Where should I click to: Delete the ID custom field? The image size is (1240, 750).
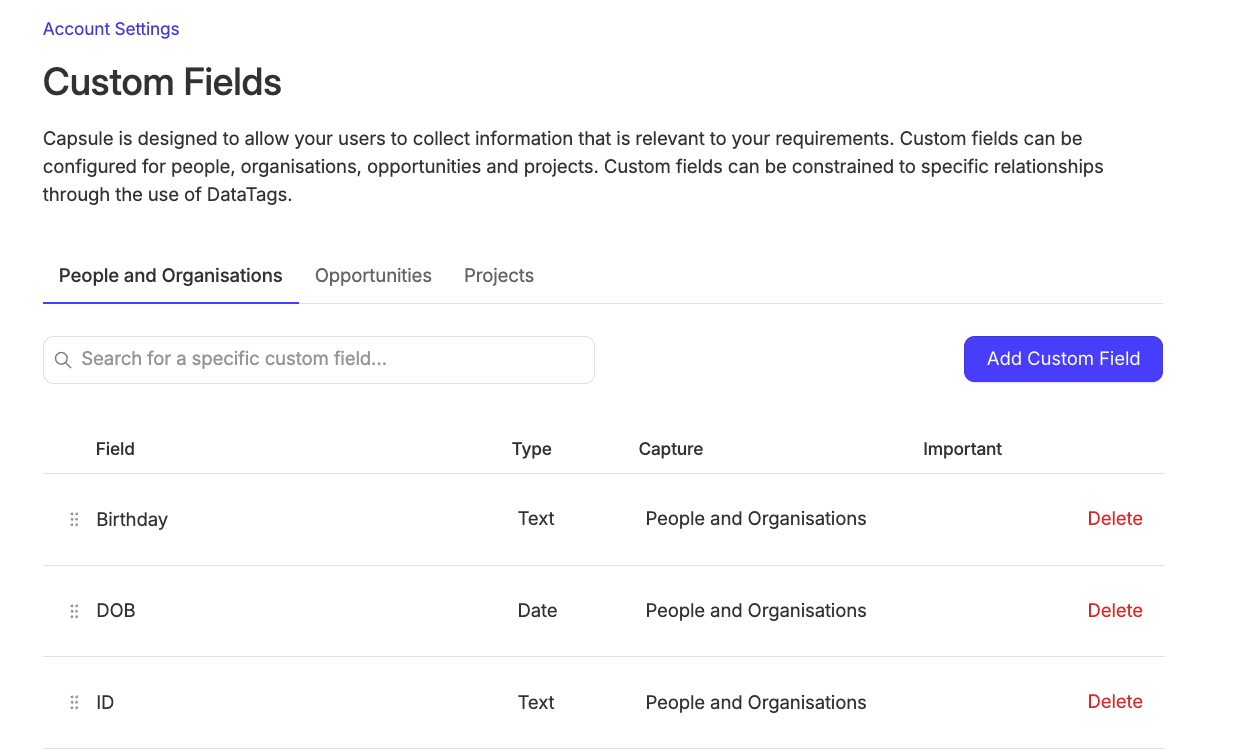tap(1115, 702)
